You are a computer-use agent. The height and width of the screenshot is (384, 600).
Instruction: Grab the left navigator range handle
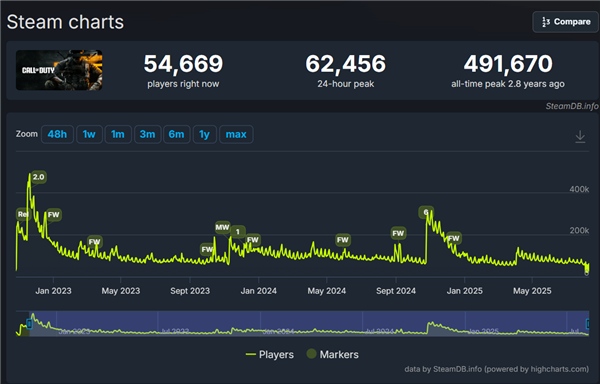tap(29, 324)
